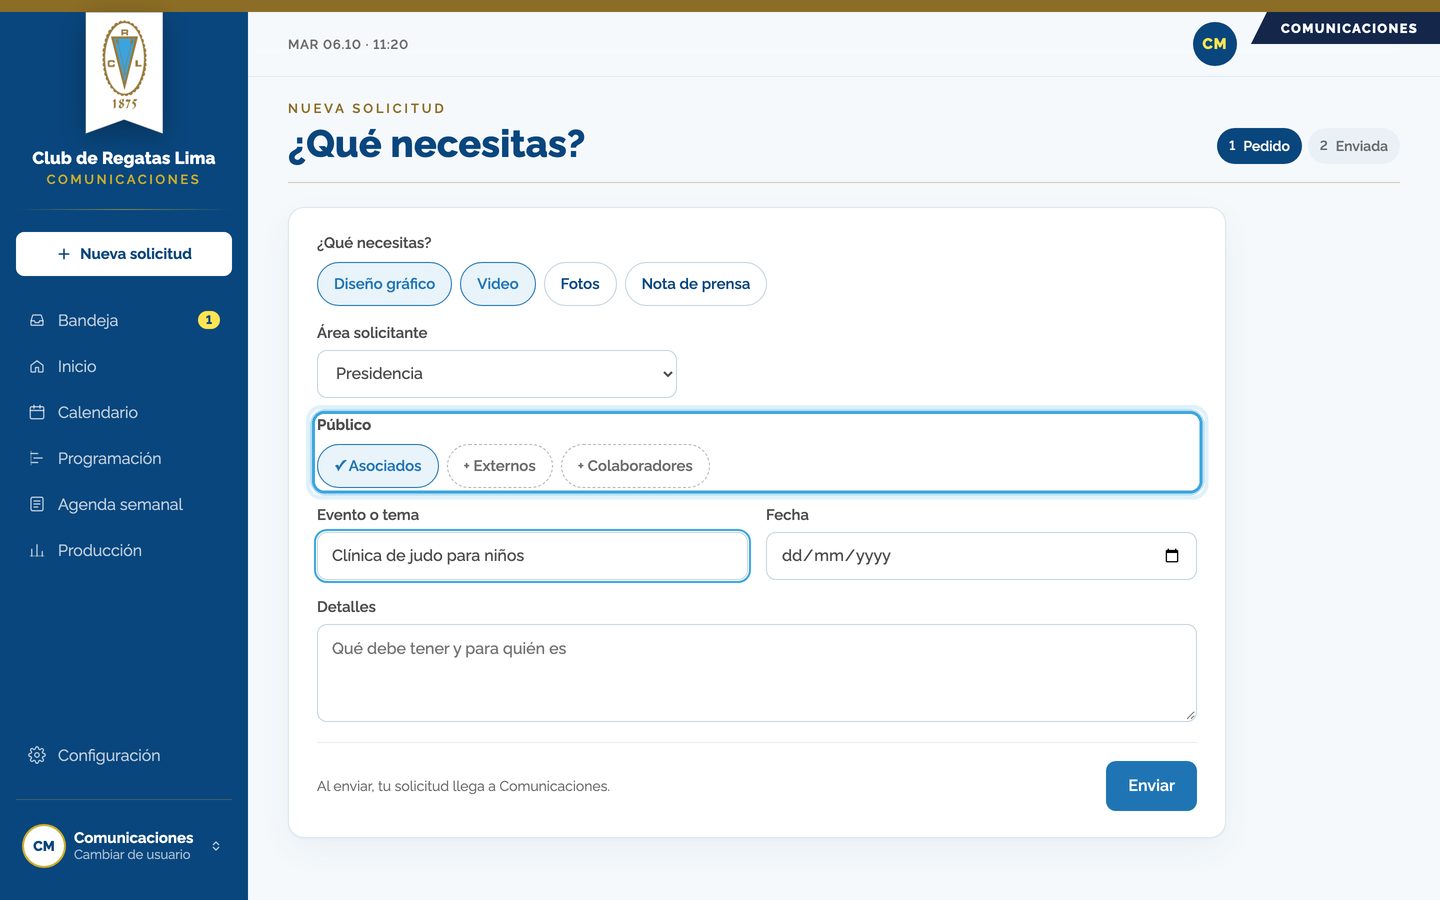1440x900 pixels.
Task: Select the Enviada step tab
Action: tap(1354, 146)
